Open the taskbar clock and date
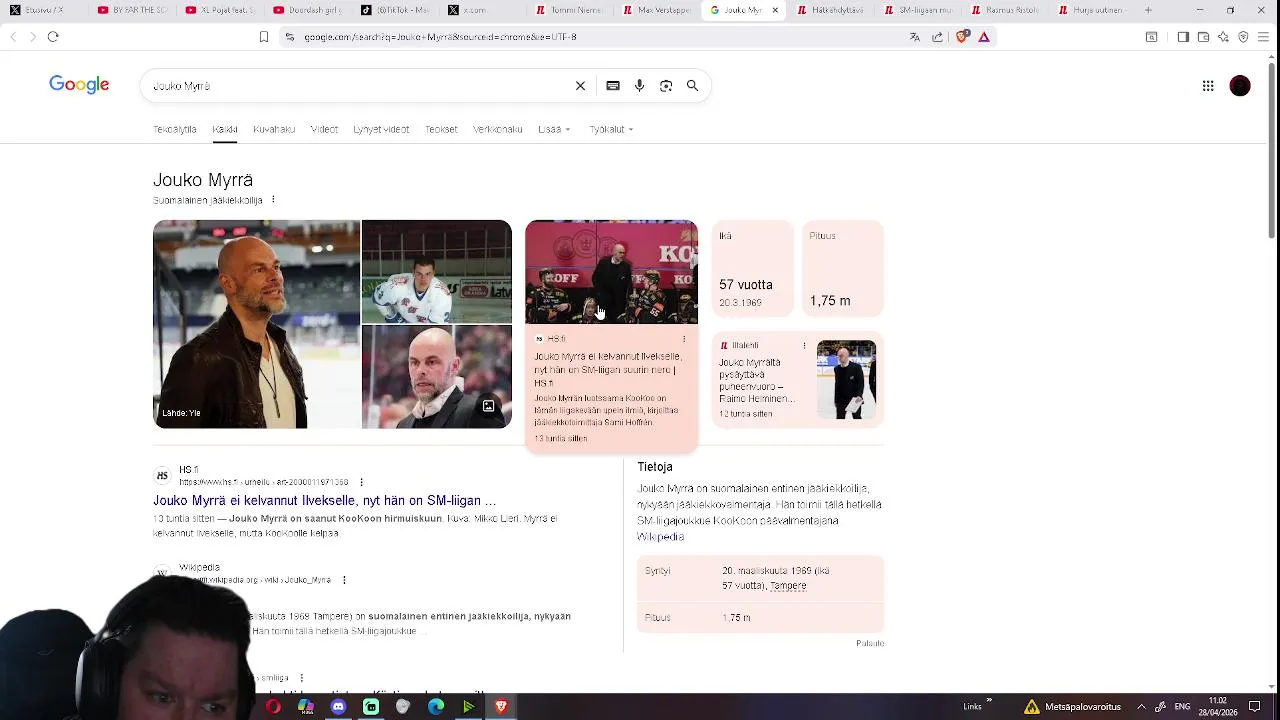This screenshot has width=1280, height=720. [1218, 707]
